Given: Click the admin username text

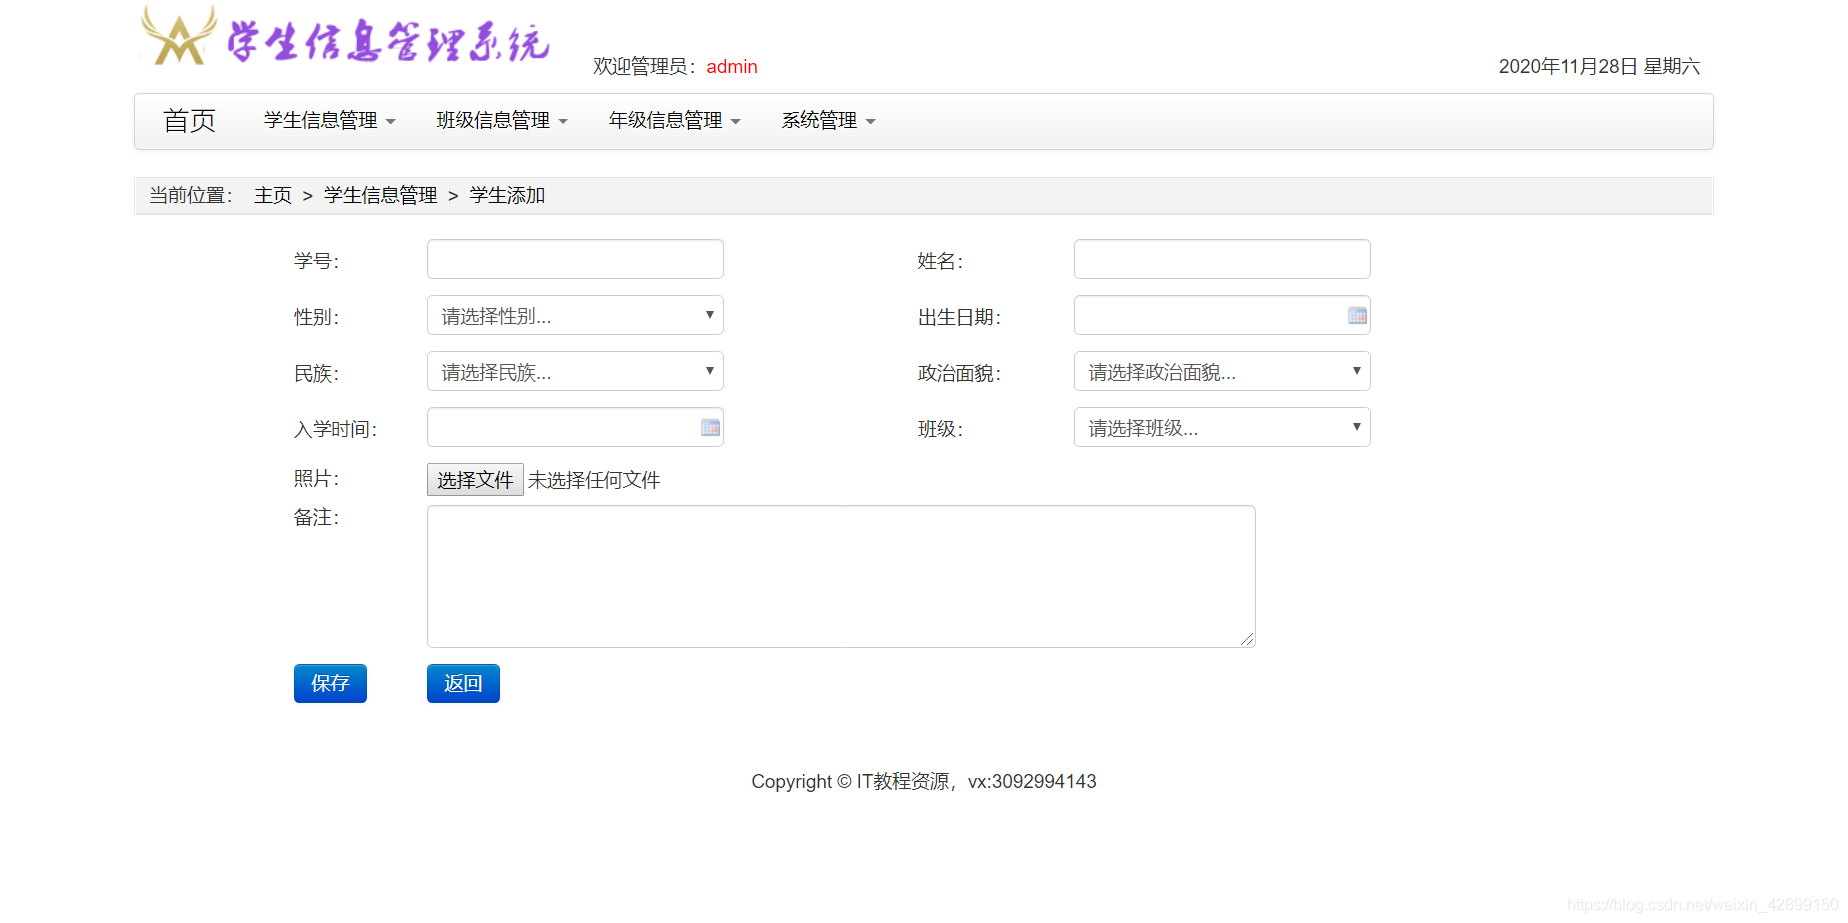Looking at the screenshot, I should pyautogui.click(x=732, y=67).
